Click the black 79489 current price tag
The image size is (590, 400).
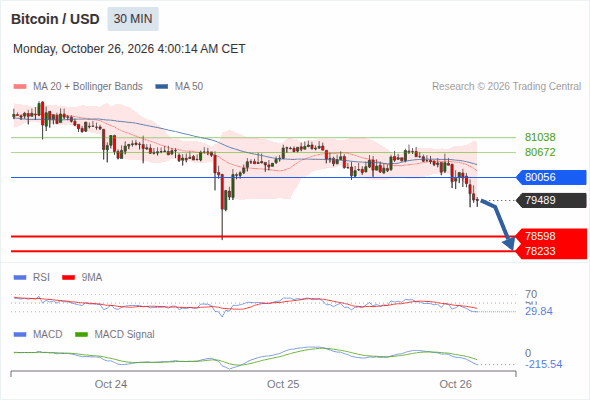pyautogui.click(x=551, y=200)
